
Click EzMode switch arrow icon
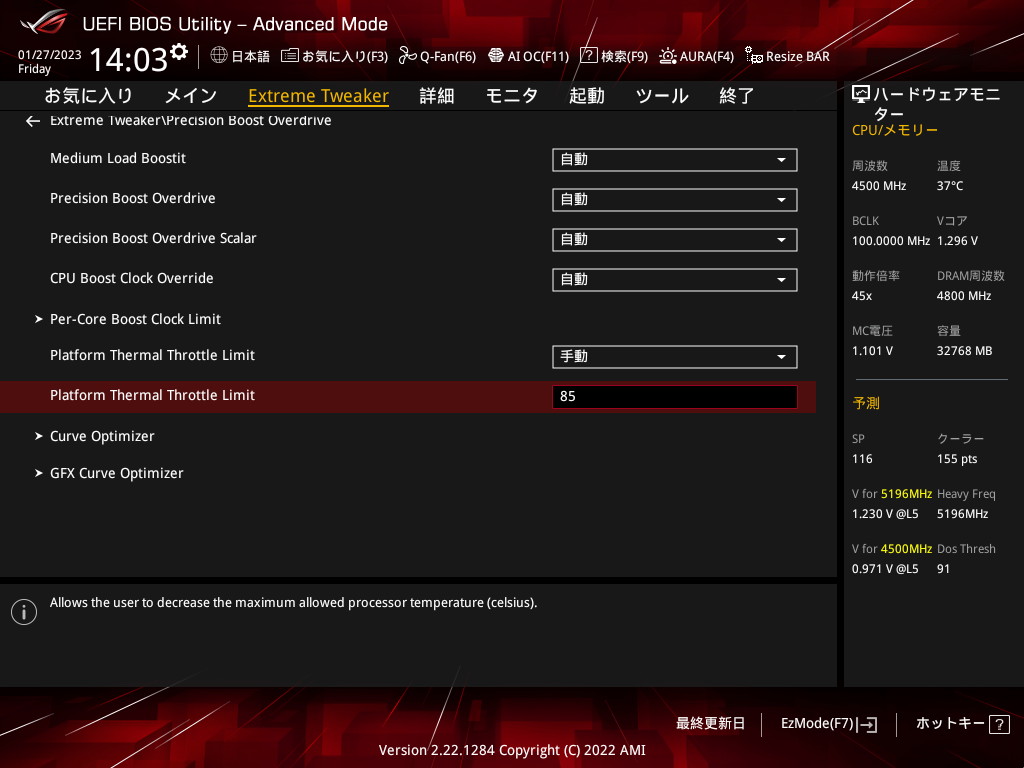click(x=869, y=724)
